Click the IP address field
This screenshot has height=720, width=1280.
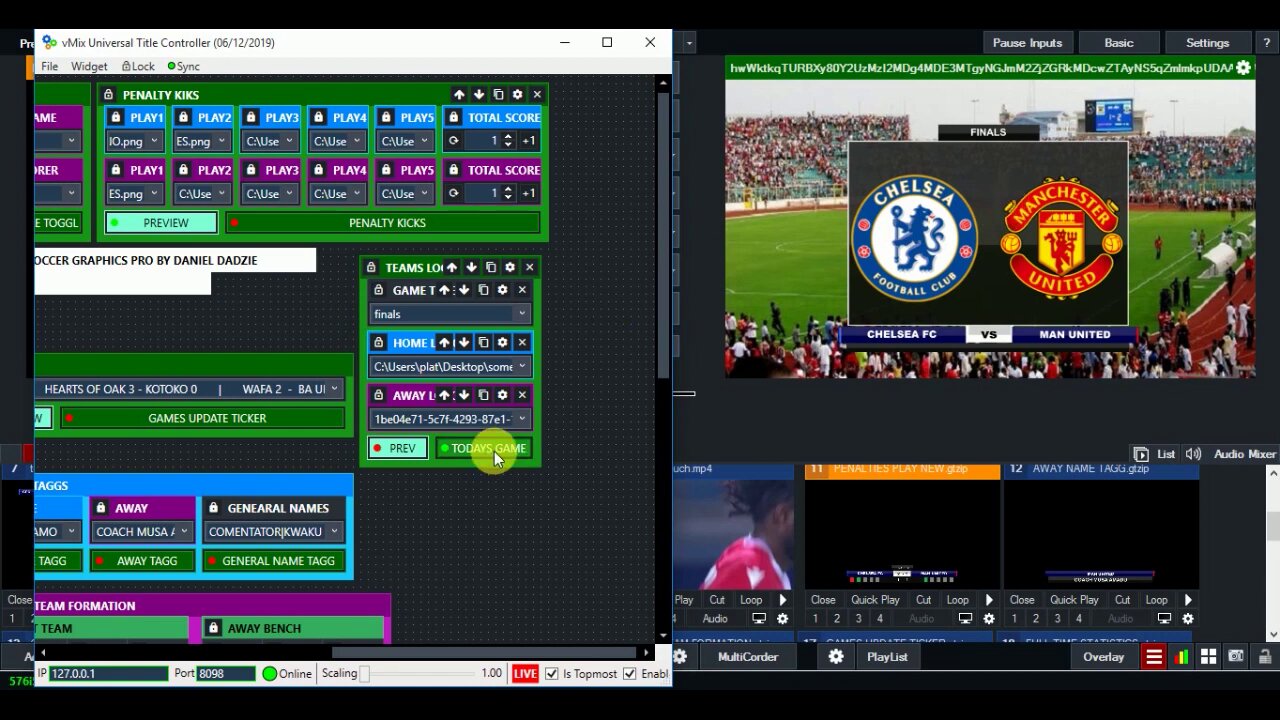point(108,674)
